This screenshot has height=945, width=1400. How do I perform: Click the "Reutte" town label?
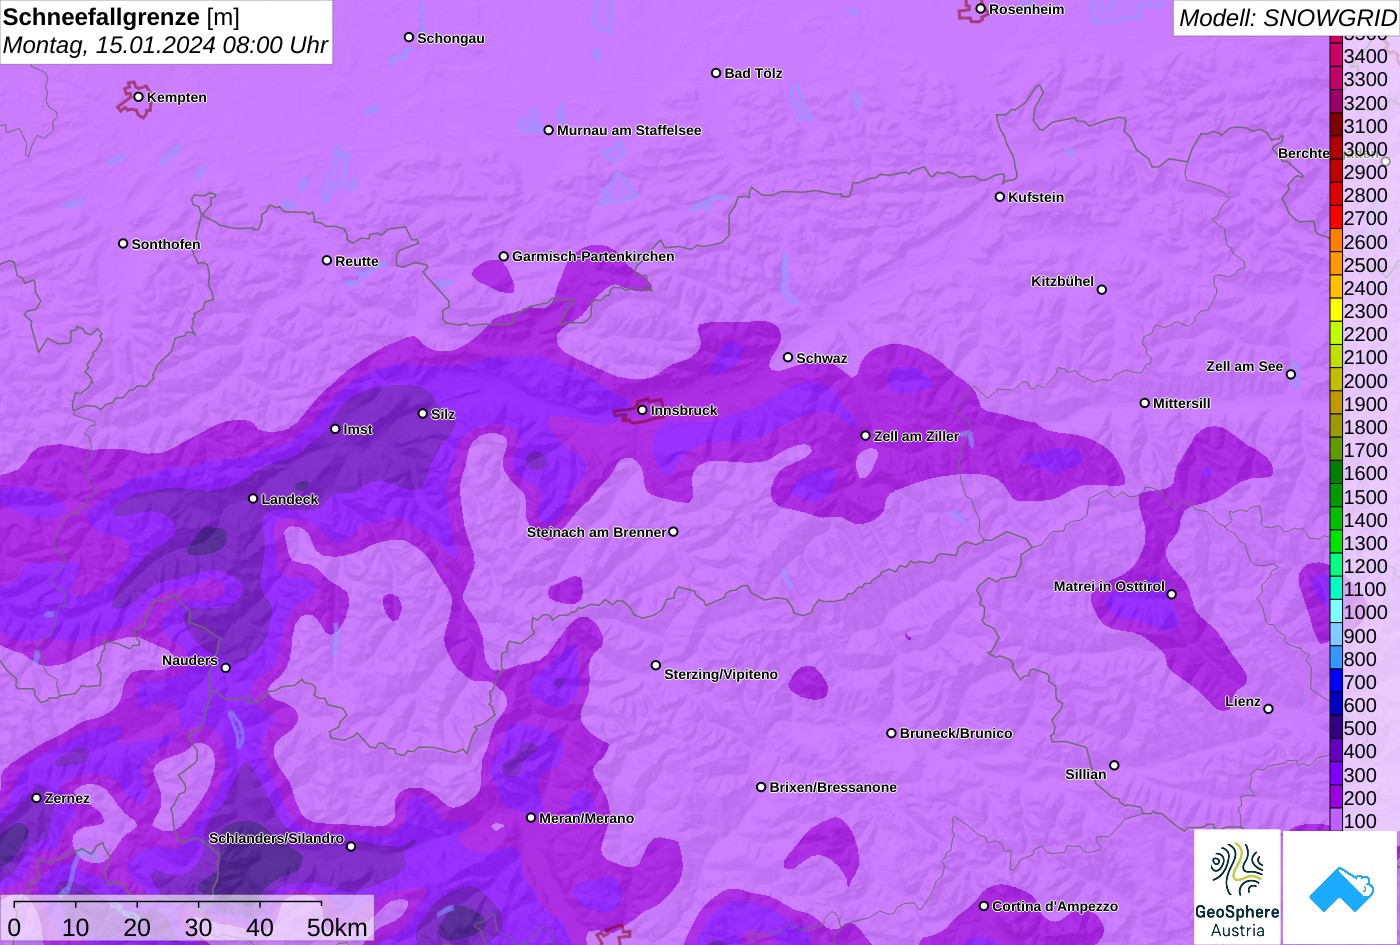[357, 262]
